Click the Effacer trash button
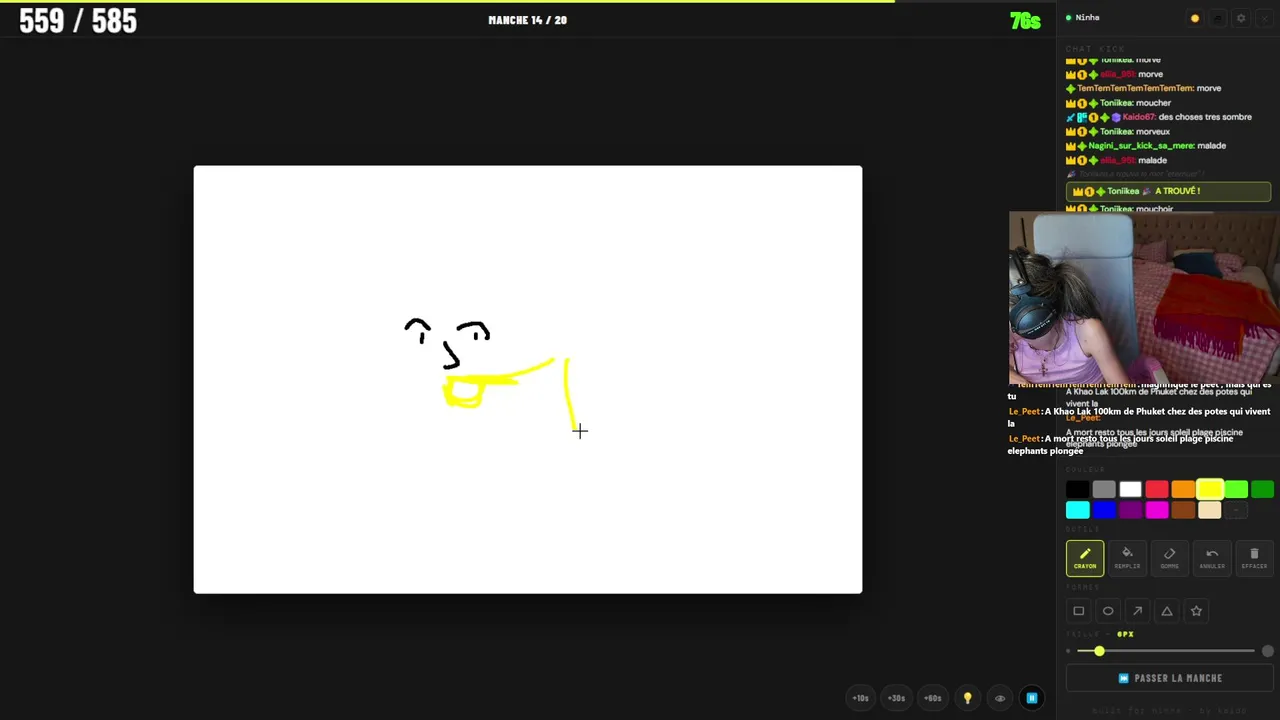Viewport: 1280px width, 720px height. coord(1254,558)
